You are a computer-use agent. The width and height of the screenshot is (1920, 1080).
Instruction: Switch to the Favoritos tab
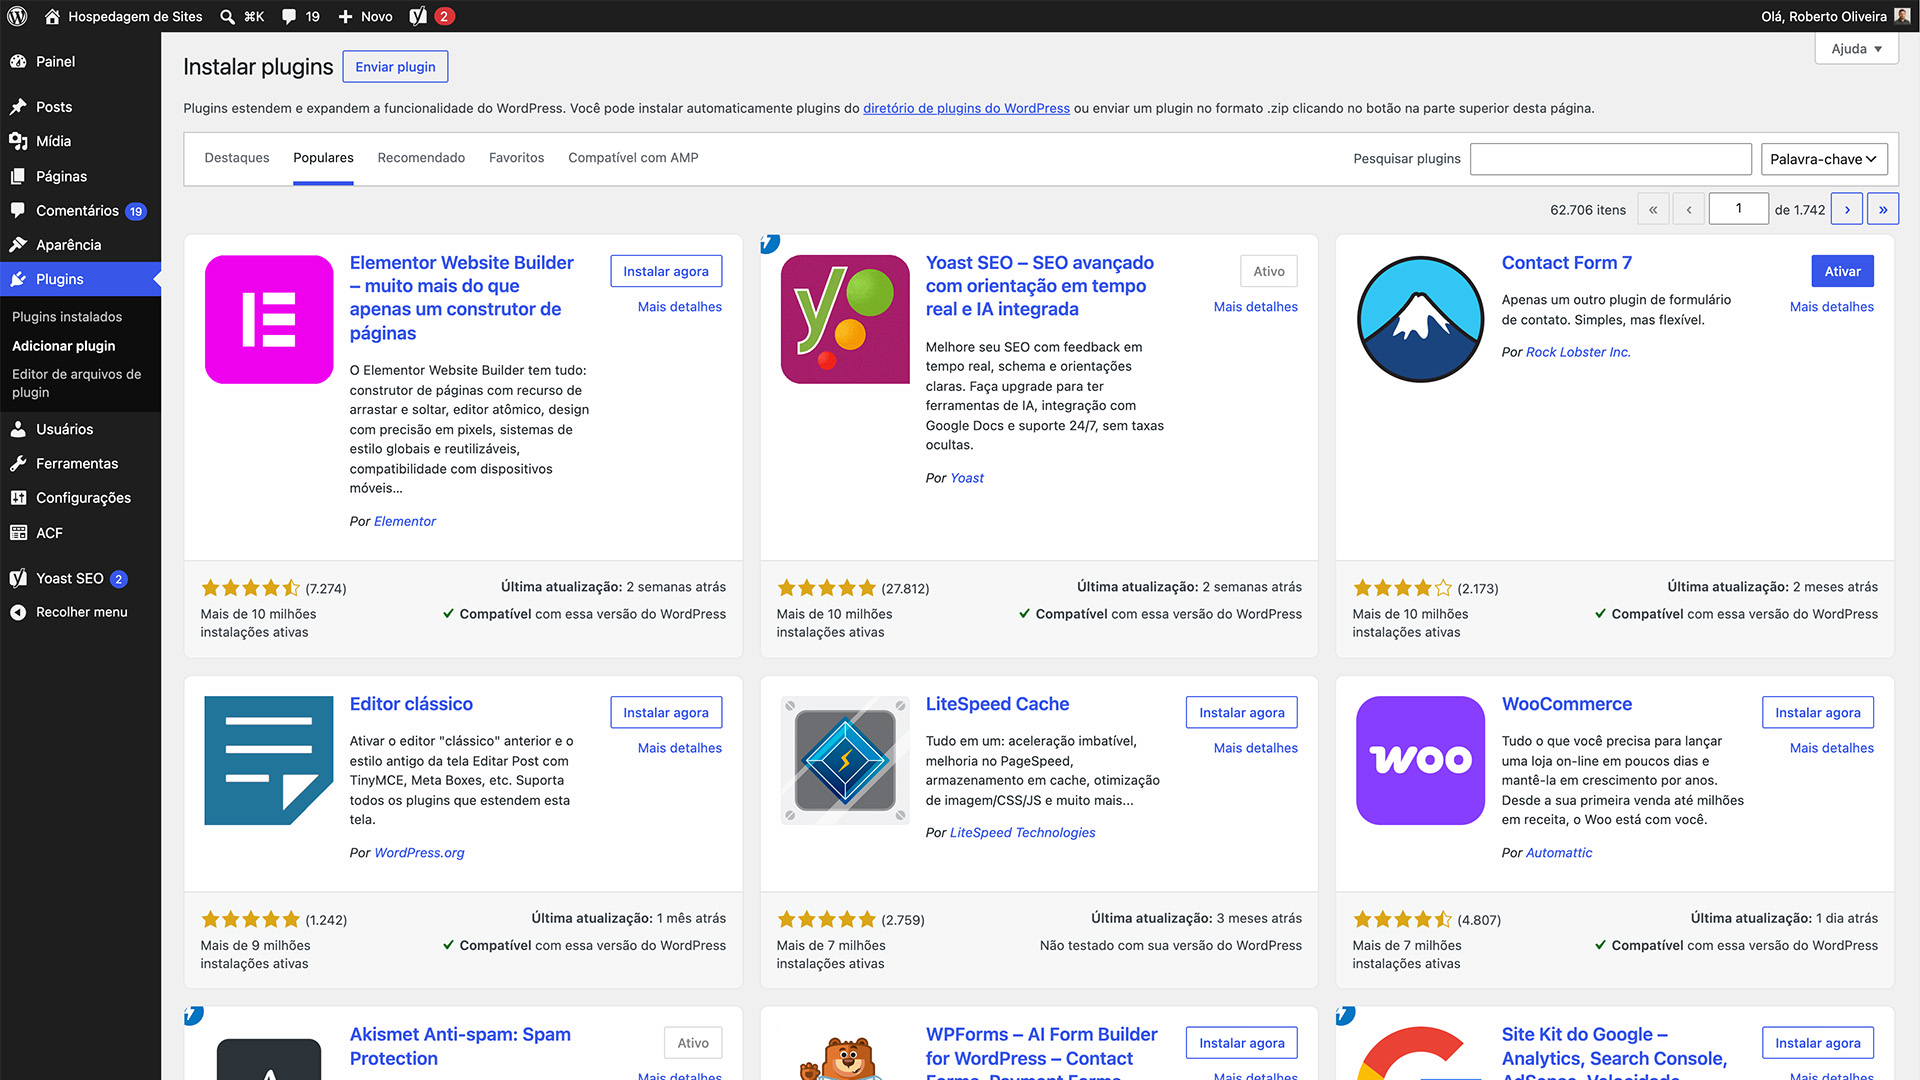[x=516, y=158]
